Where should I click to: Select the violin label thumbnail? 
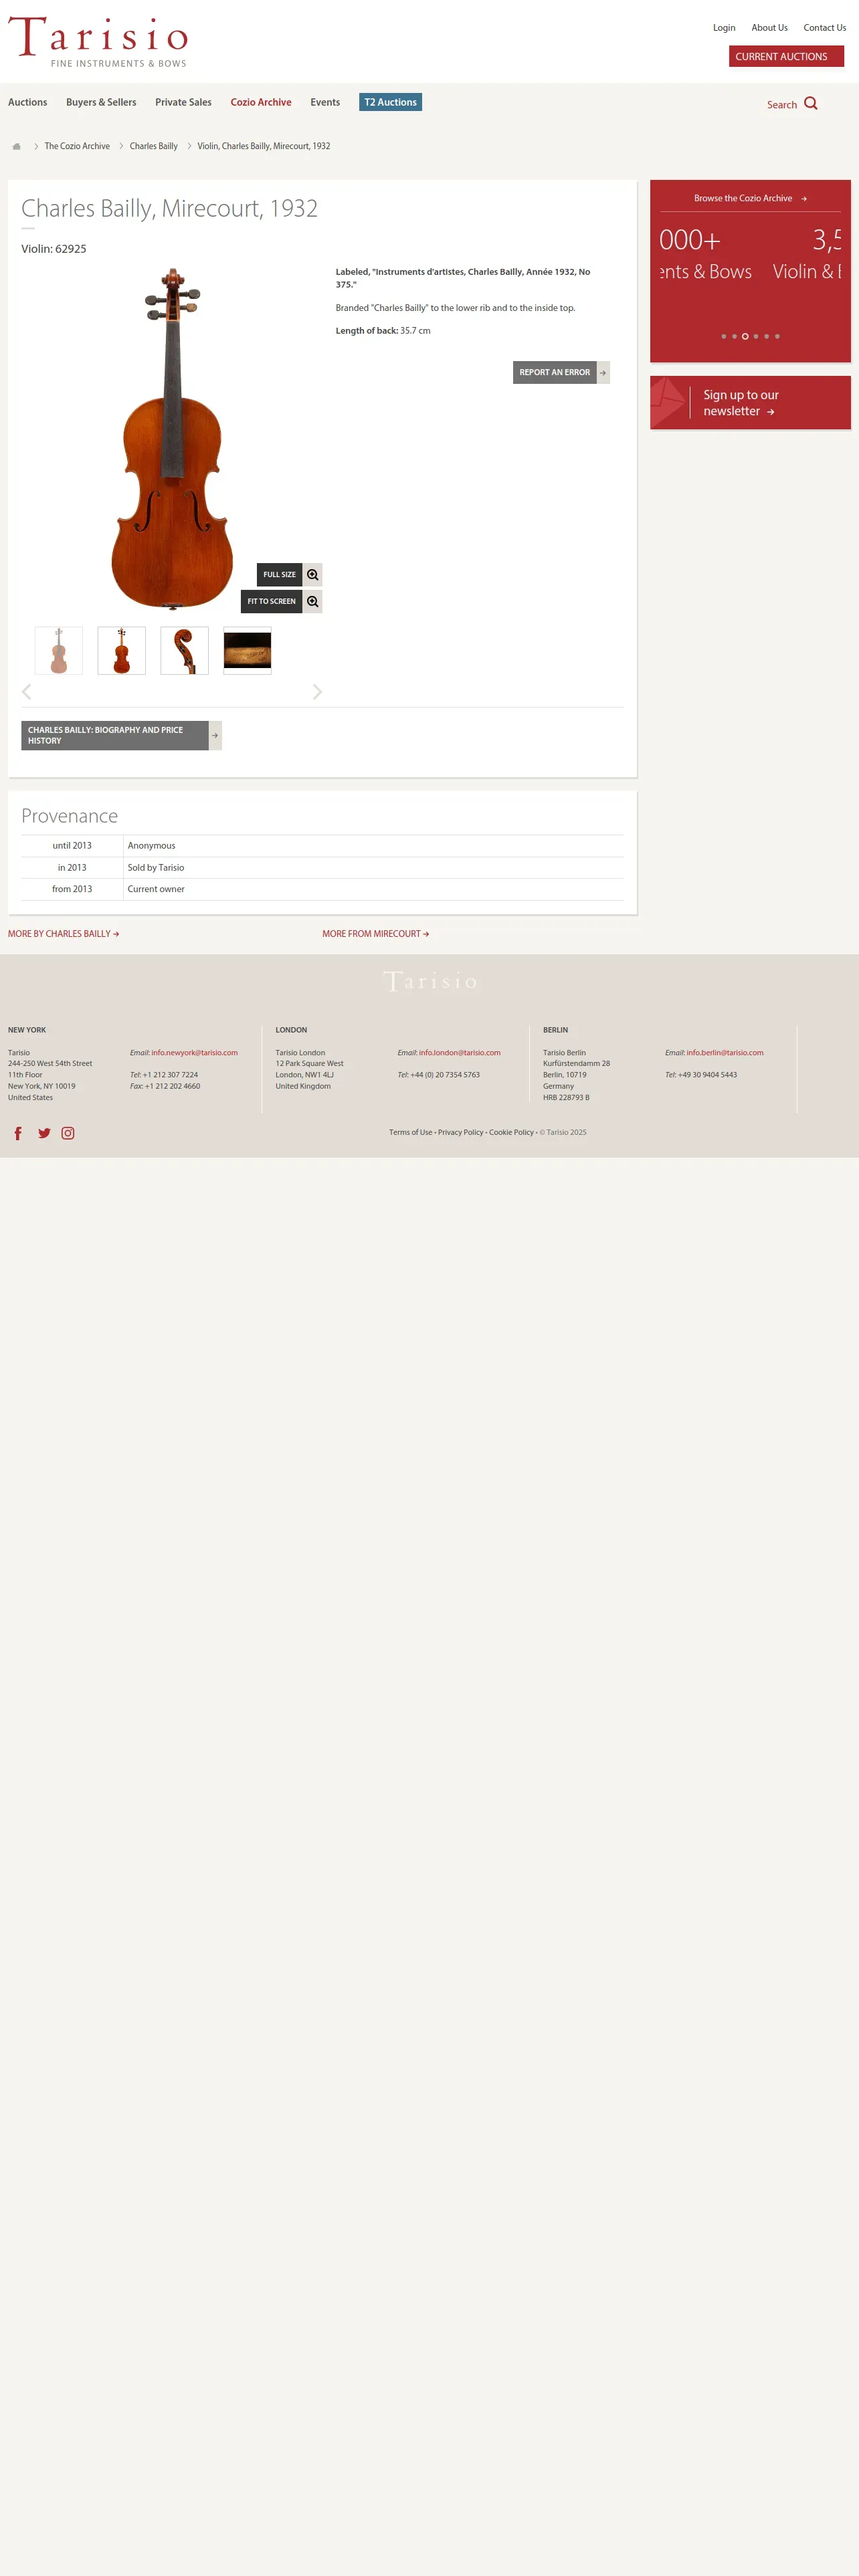click(x=248, y=651)
